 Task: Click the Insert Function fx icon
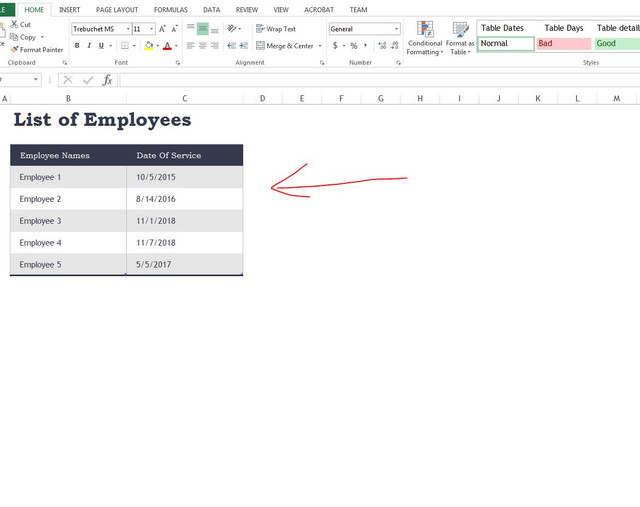tap(107, 80)
